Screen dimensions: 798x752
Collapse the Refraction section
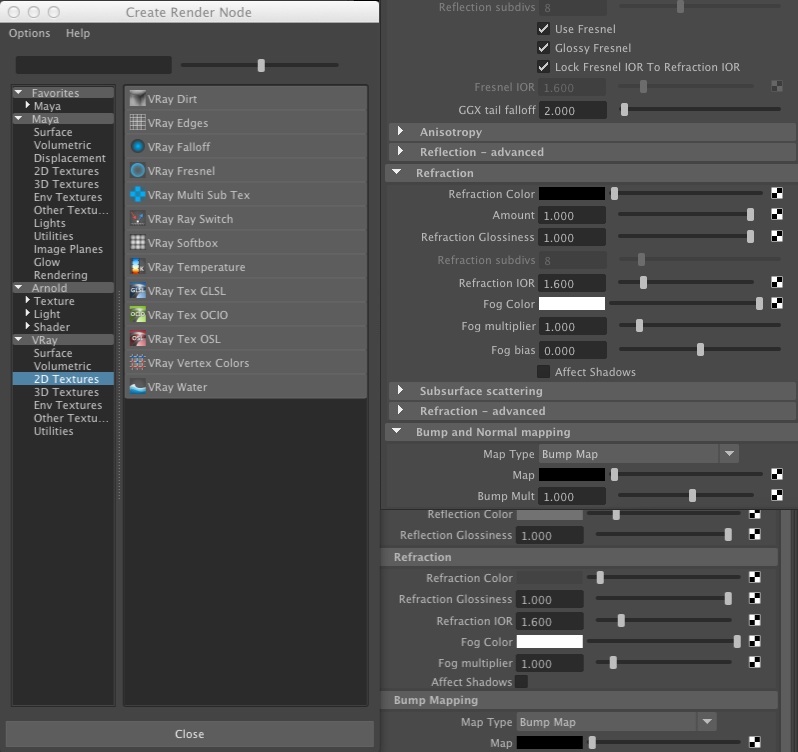pyautogui.click(x=396, y=172)
